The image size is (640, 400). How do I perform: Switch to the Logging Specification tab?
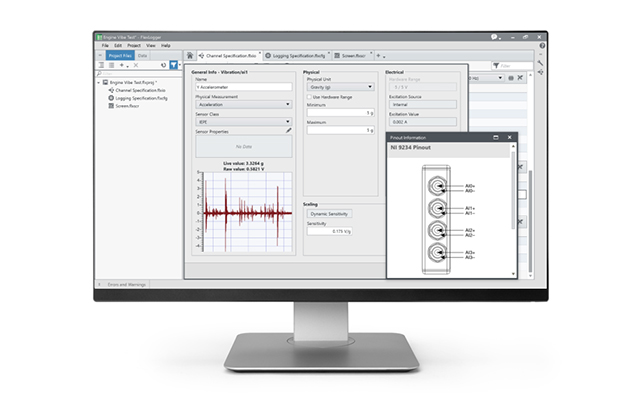click(297, 56)
